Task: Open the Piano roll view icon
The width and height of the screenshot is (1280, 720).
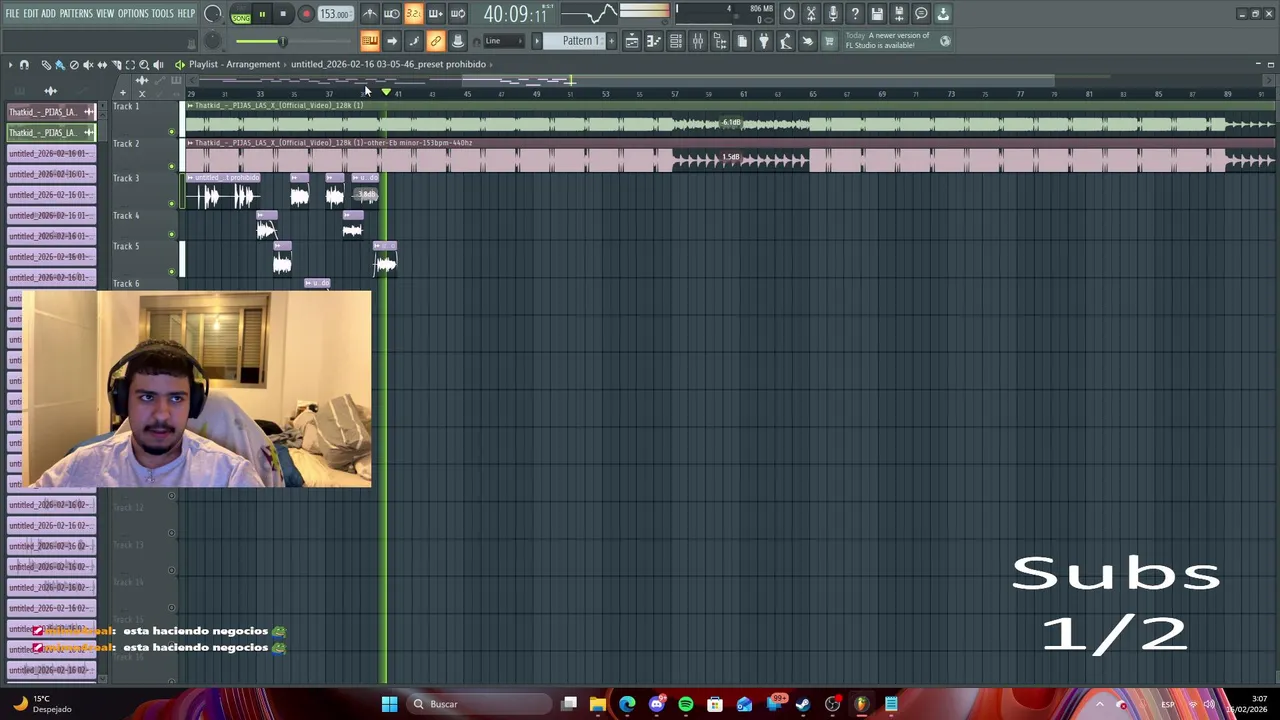Action: pyautogui.click(x=654, y=41)
